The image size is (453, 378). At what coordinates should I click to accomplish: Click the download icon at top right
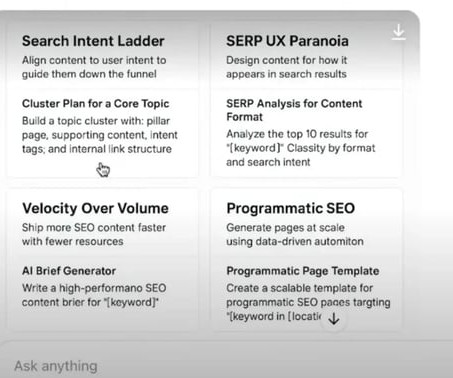pos(398,32)
